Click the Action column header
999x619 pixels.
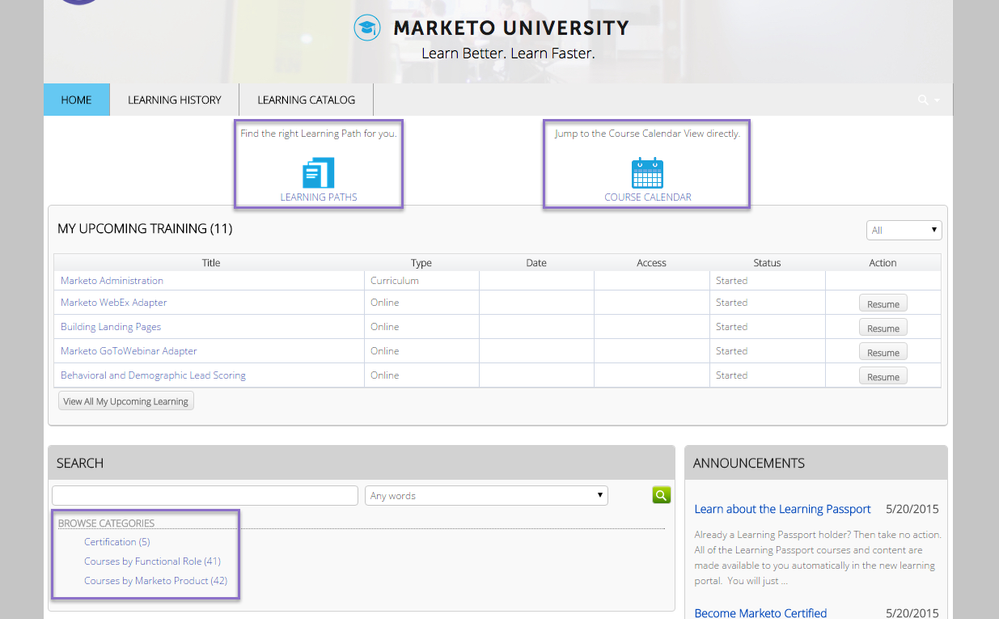(882, 262)
